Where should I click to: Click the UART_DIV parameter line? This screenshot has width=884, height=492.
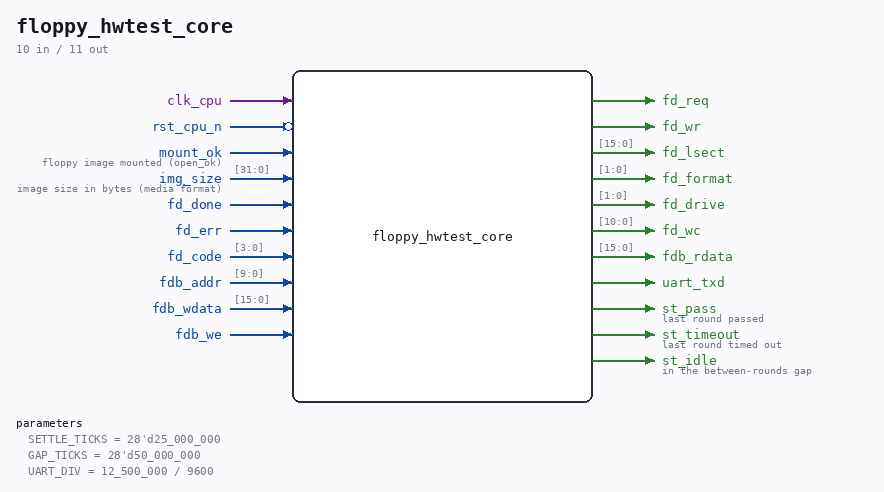coord(121,471)
